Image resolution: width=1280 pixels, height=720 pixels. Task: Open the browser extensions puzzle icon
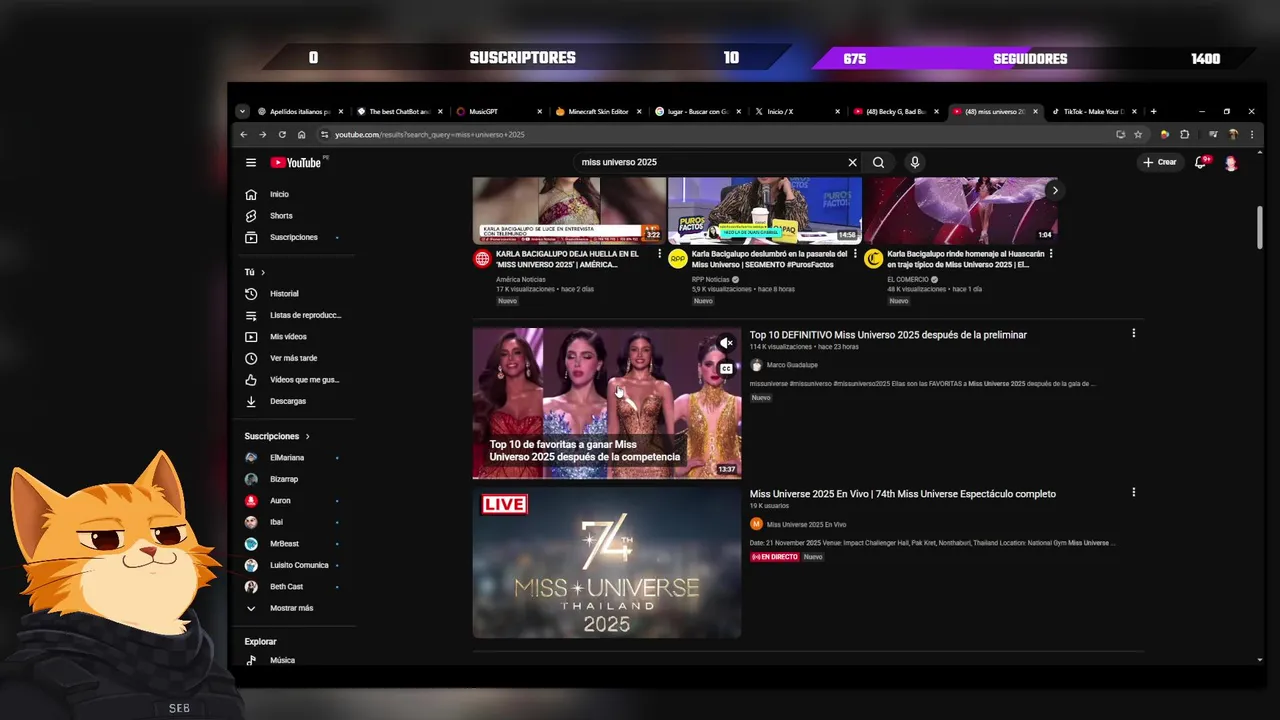click(1185, 134)
